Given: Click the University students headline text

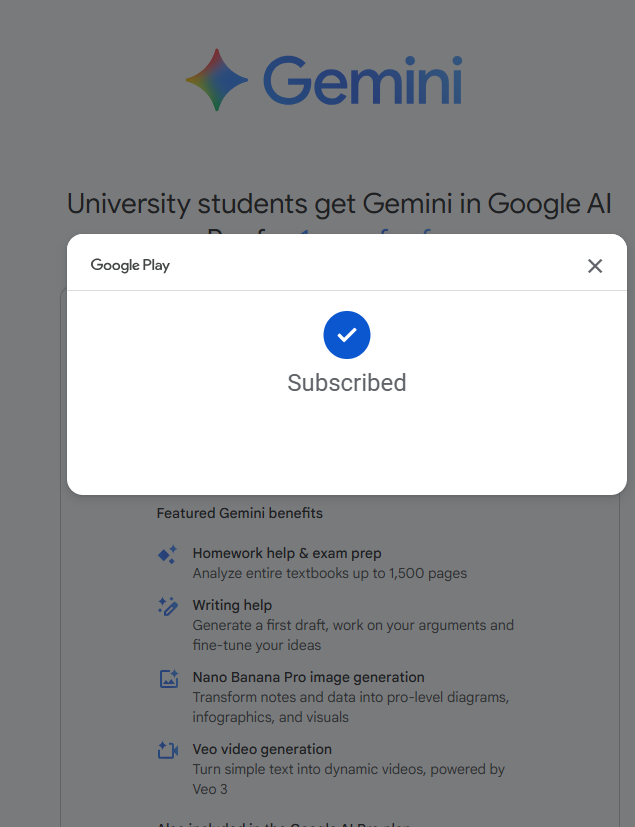Looking at the screenshot, I should [339, 204].
